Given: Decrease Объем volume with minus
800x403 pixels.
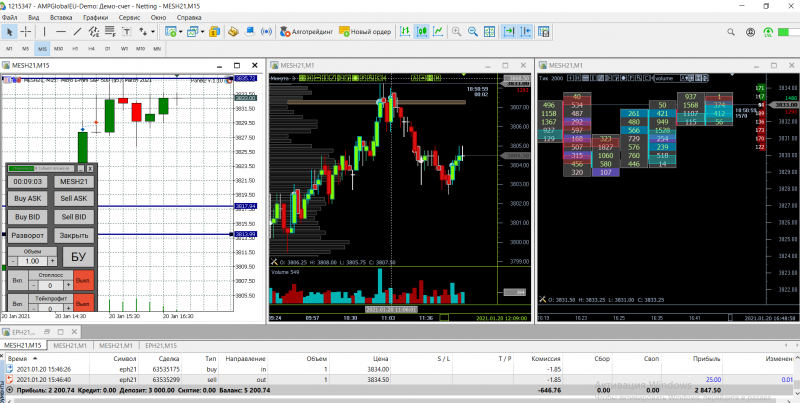Looking at the screenshot, I should click(13, 261).
